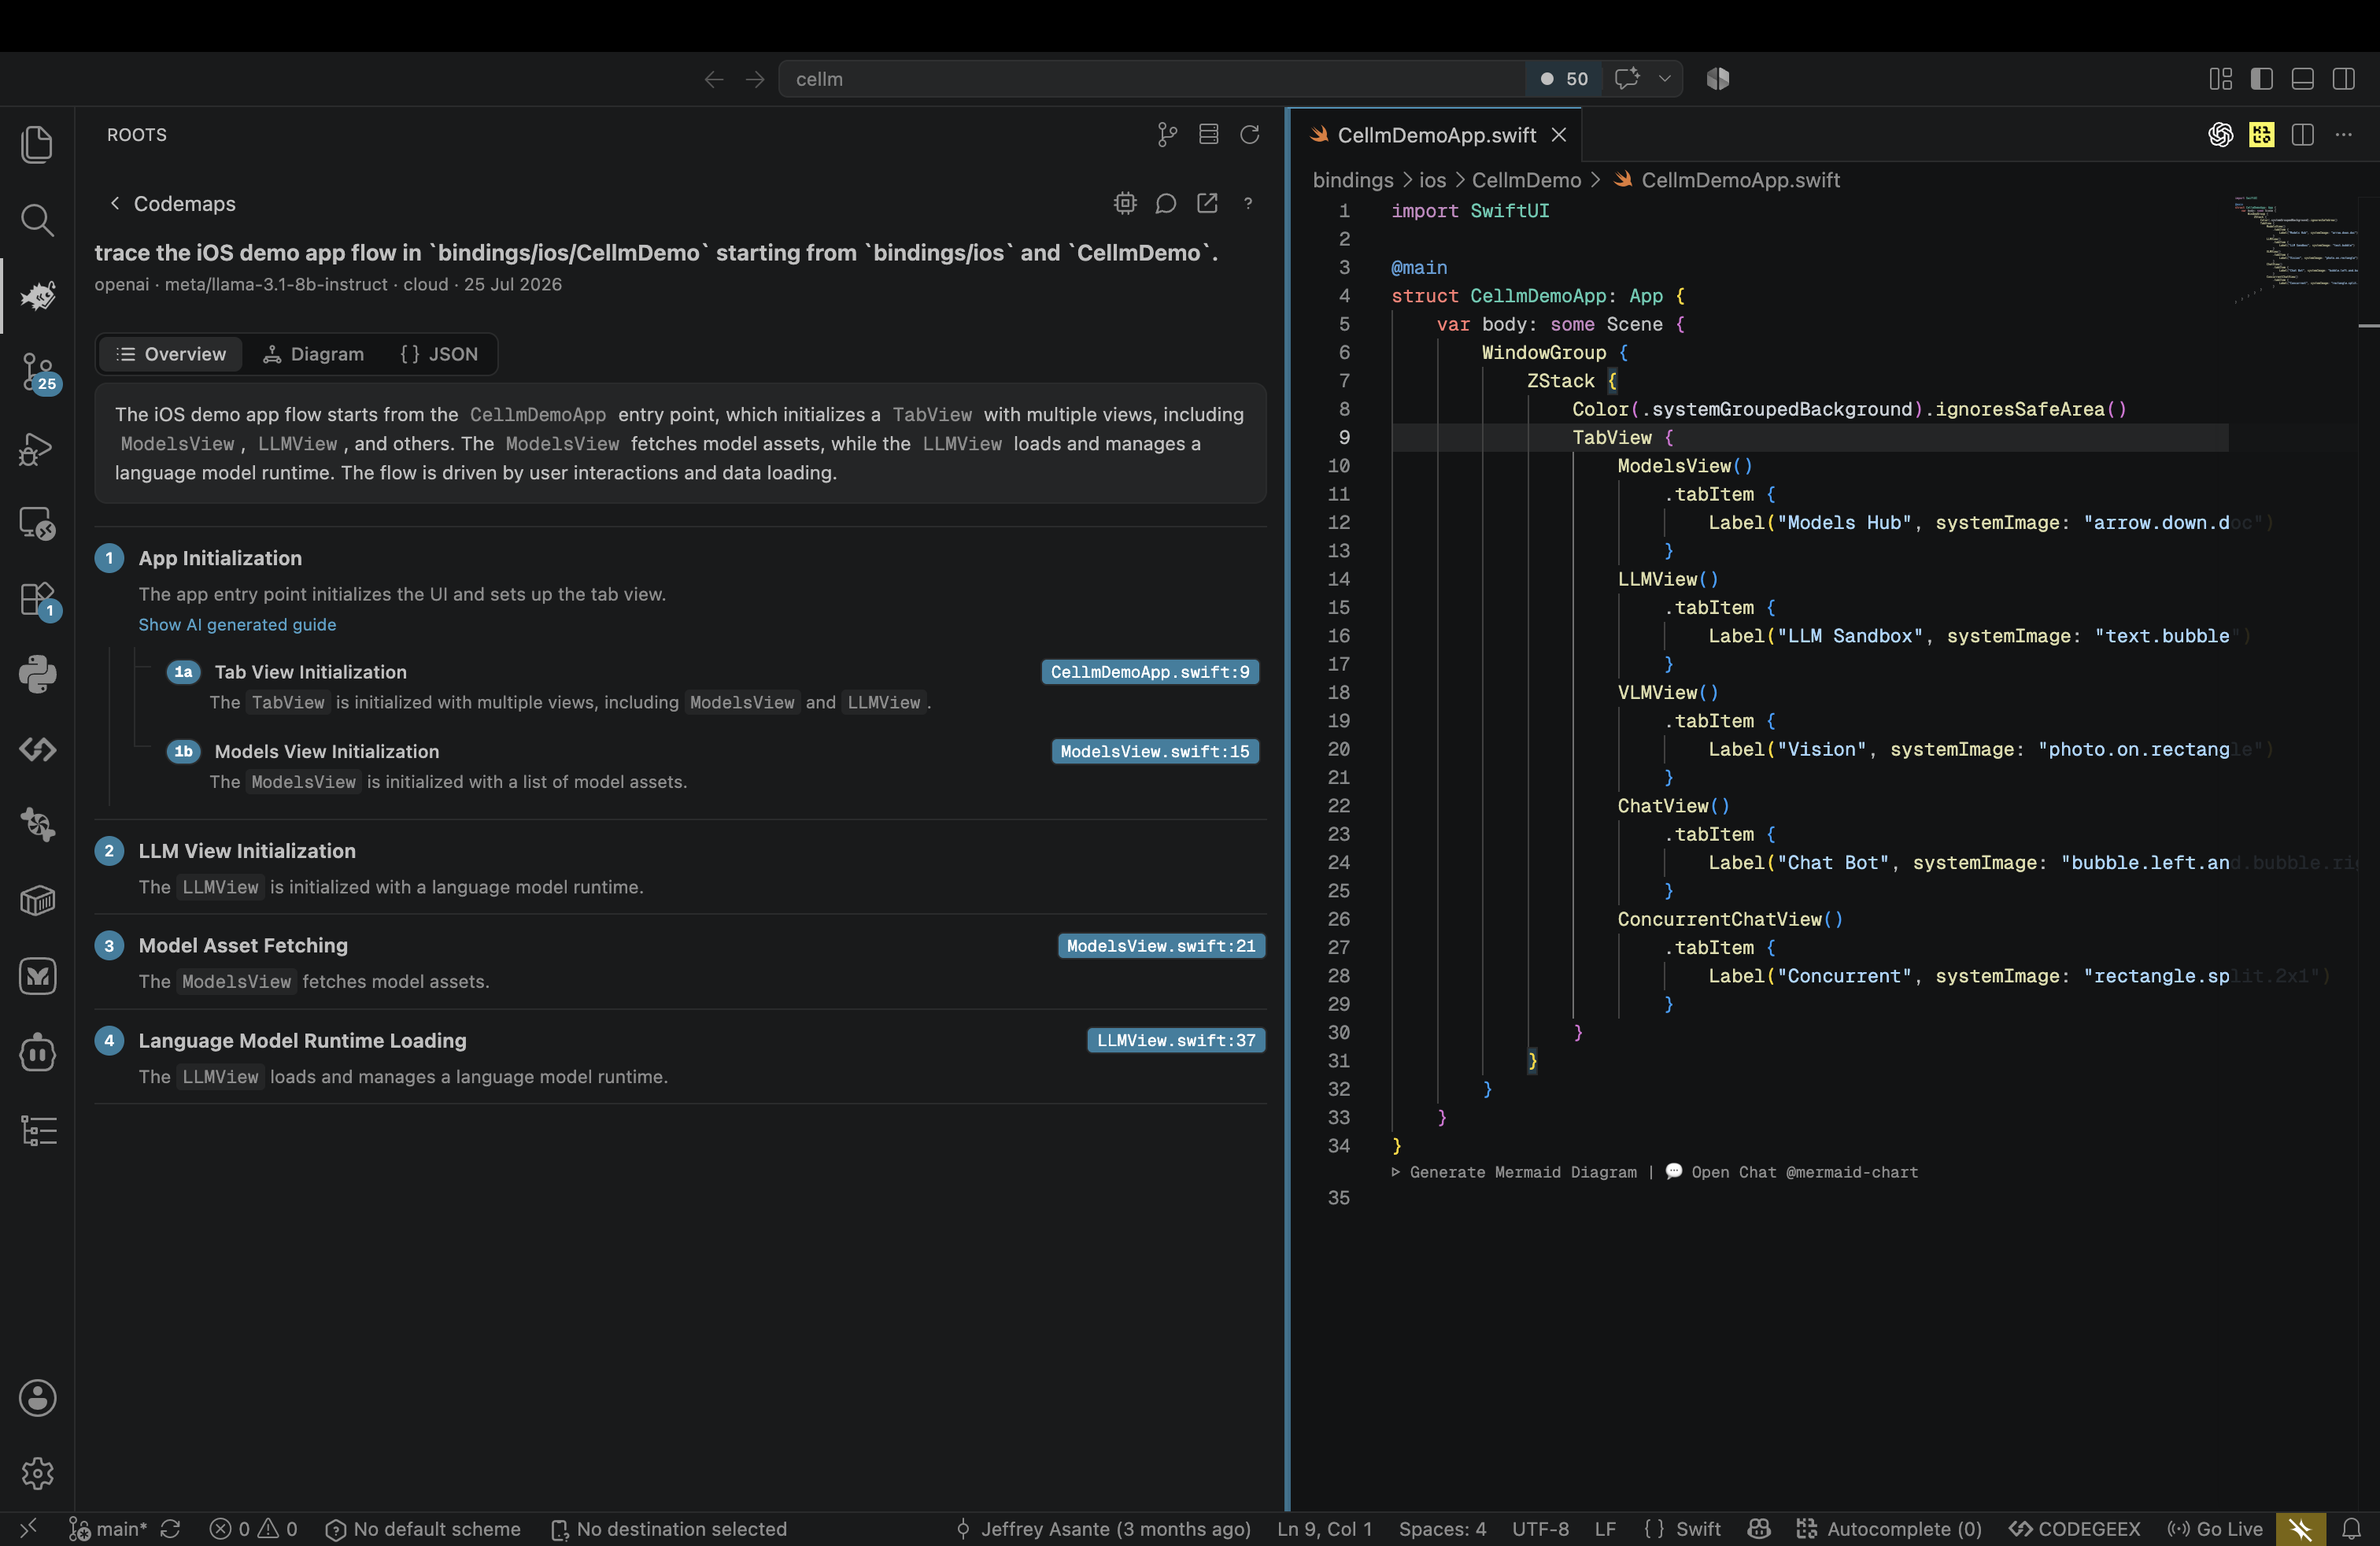Click the question mark help icon

pyautogui.click(x=1248, y=203)
